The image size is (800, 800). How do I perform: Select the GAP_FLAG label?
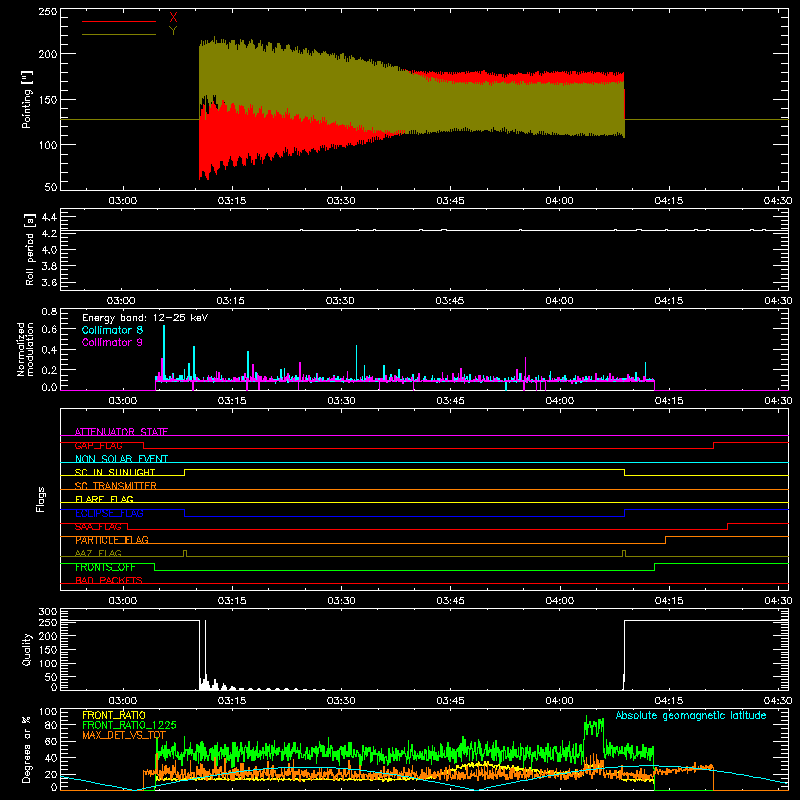tap(98, 445)
